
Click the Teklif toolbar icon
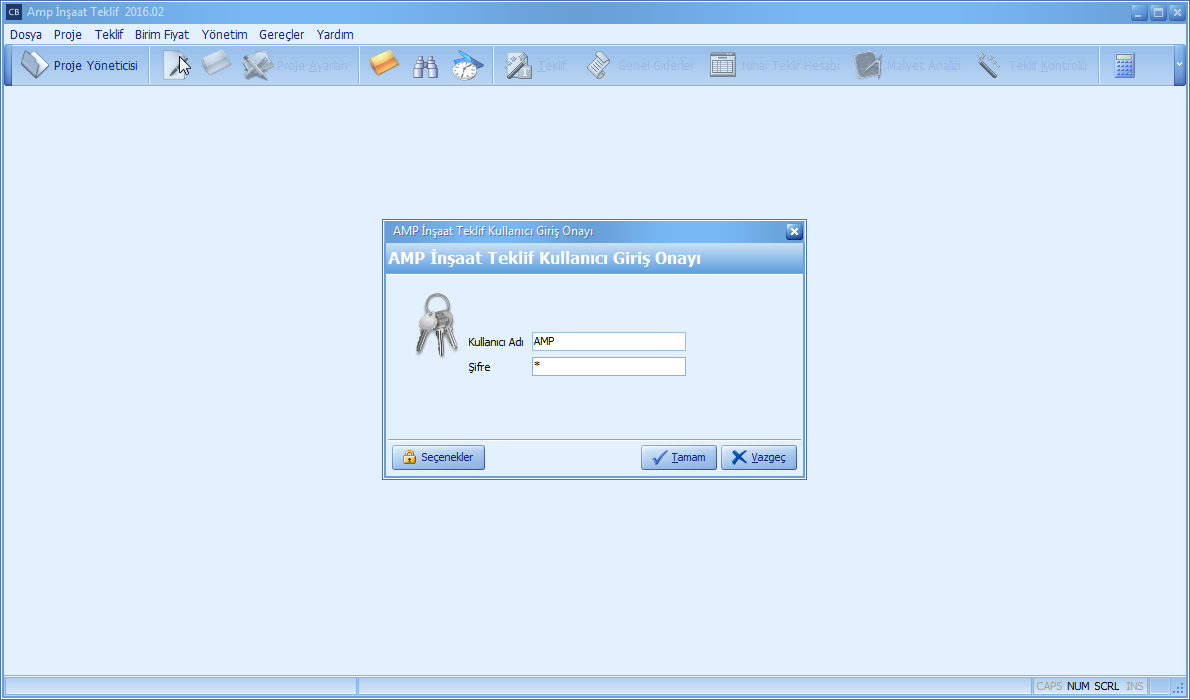(x=520, y=66)
